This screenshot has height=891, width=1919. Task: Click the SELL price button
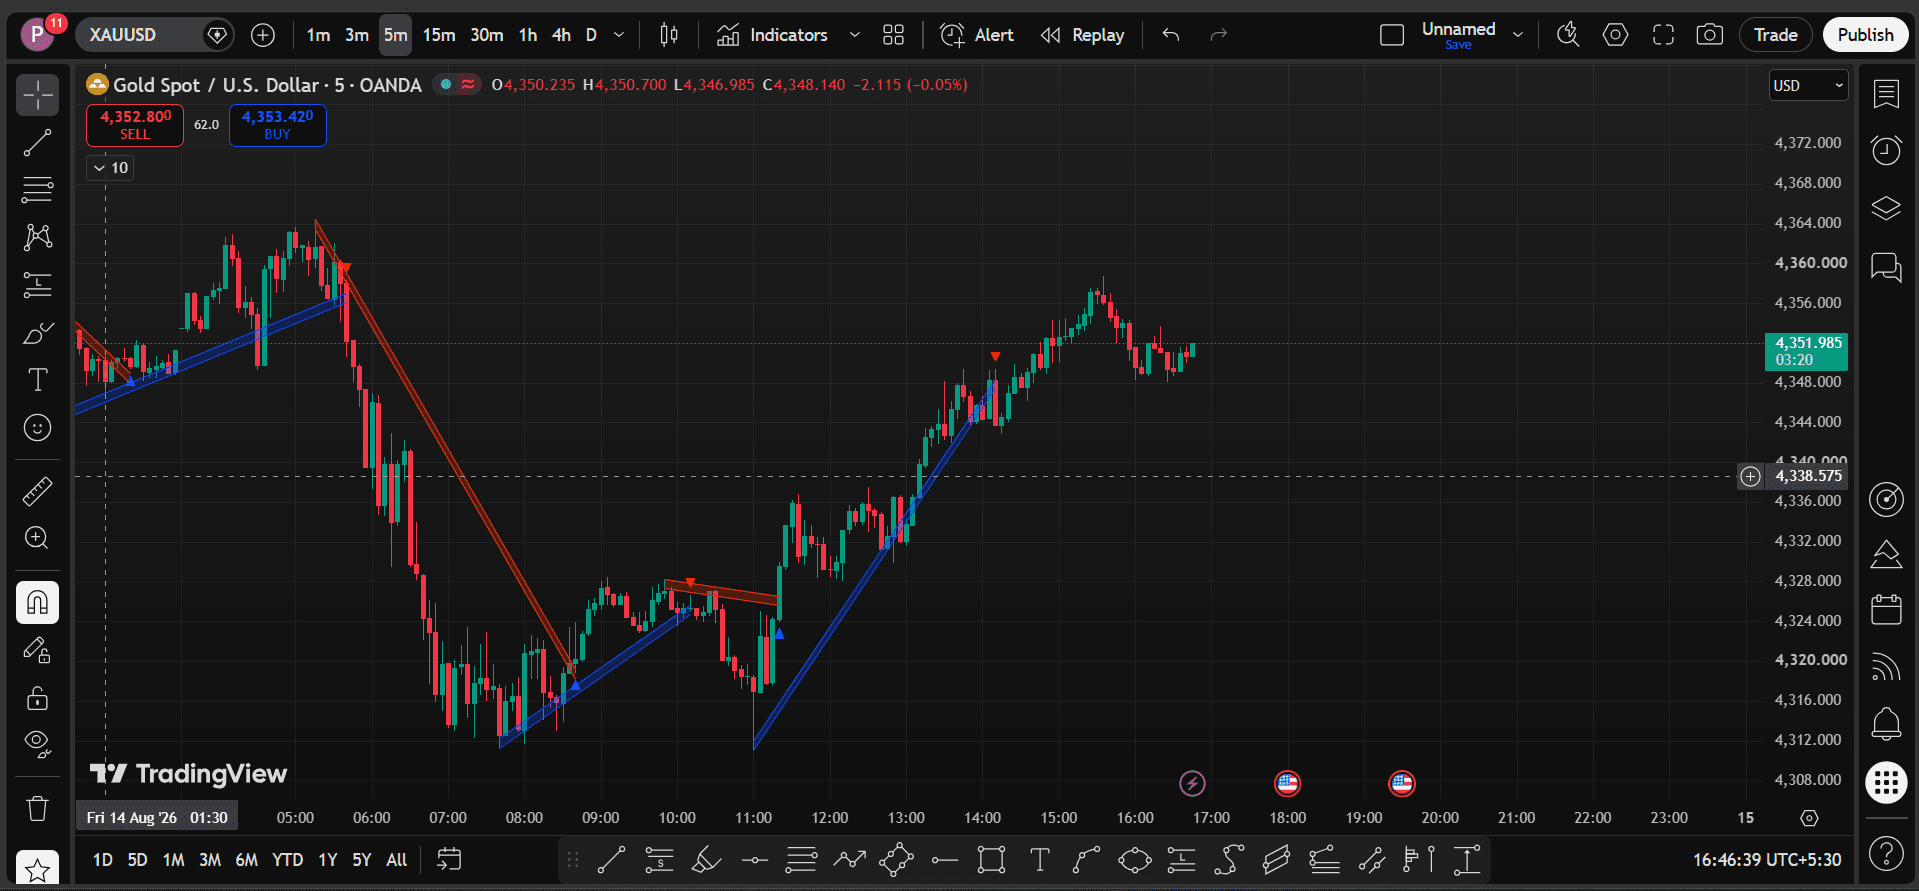click(135, 125)
